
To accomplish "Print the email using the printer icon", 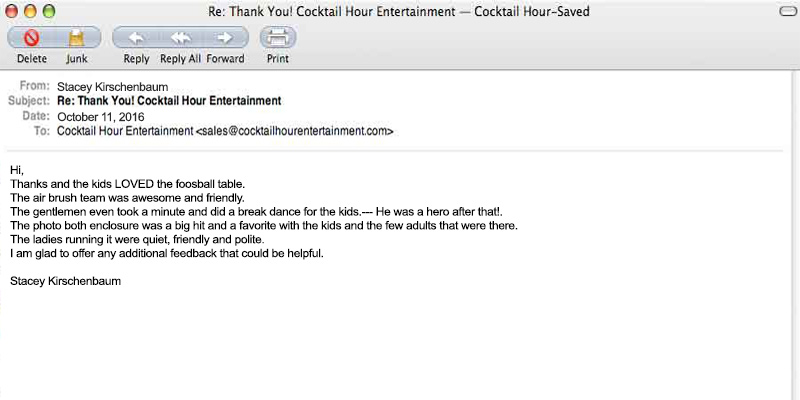I will [x=278, y=38].
